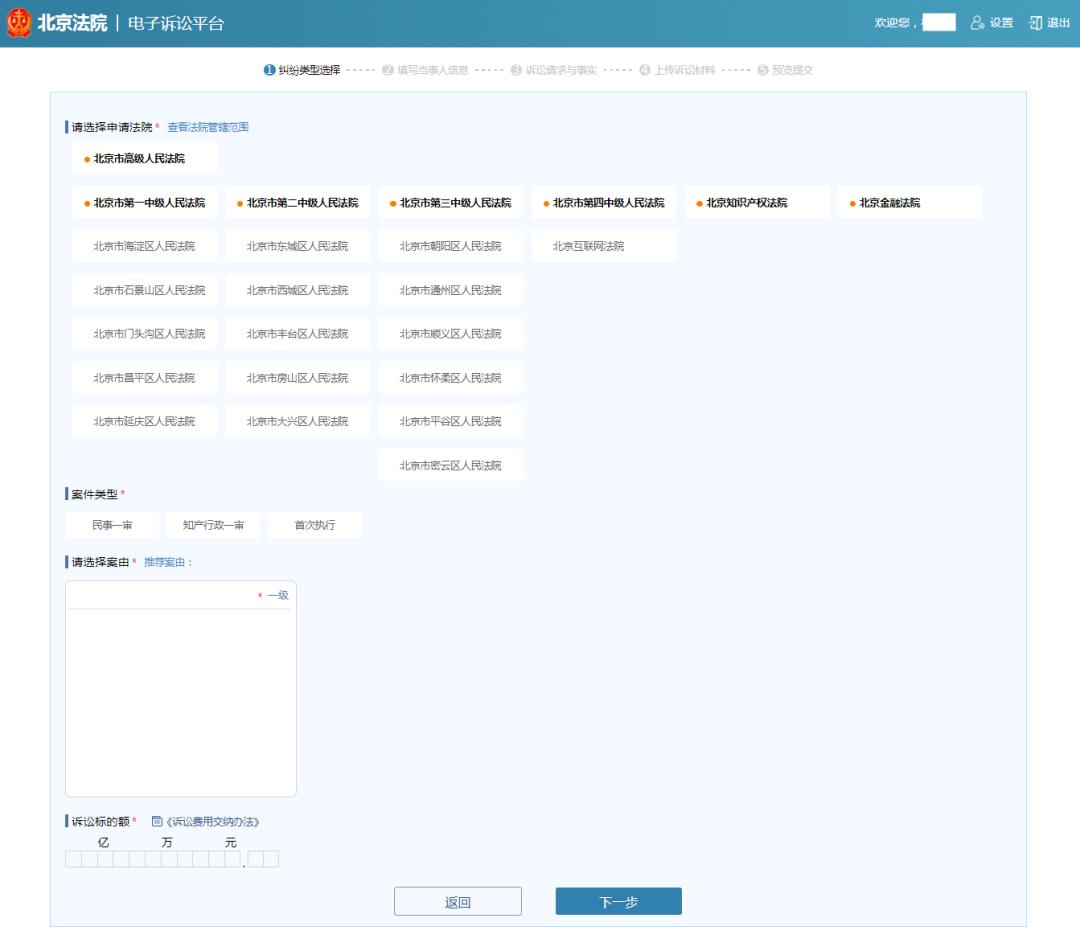Pick 北京市延庆区人民法院
Viewport: 1080px width, 947px height.
point(145,421)
